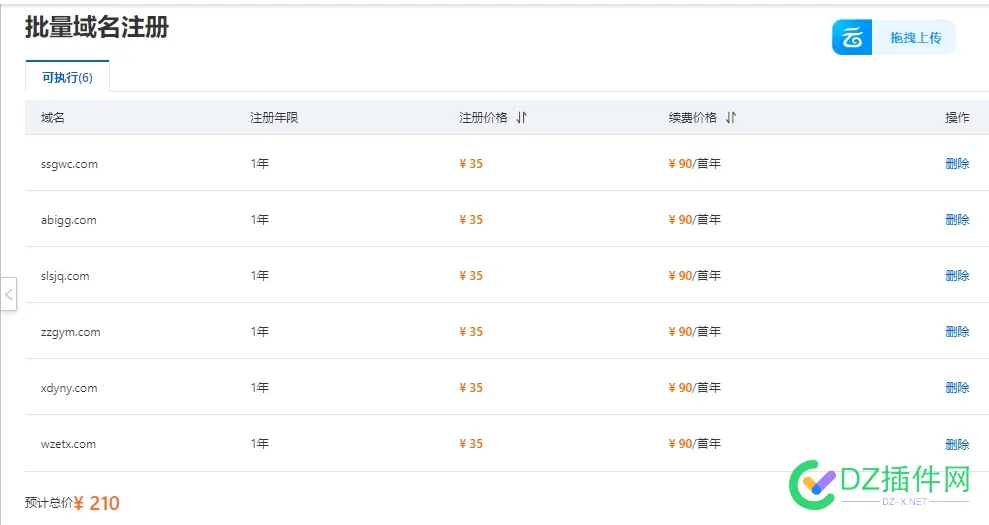The height and width of the screenshot is (525, 989).
Task: Select the 可执行(6) tab
Action: tap(67, 78)
